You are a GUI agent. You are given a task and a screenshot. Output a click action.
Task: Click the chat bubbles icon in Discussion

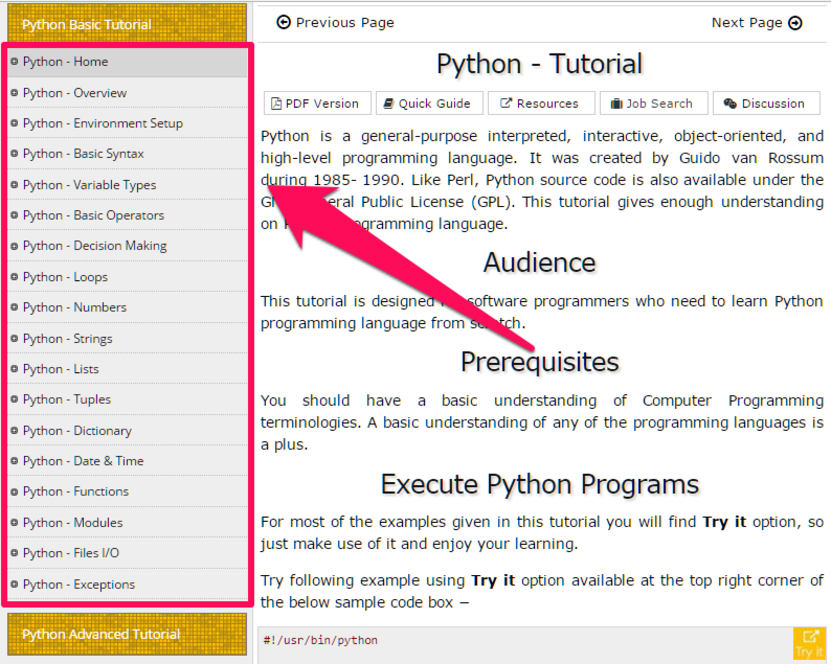730,103
